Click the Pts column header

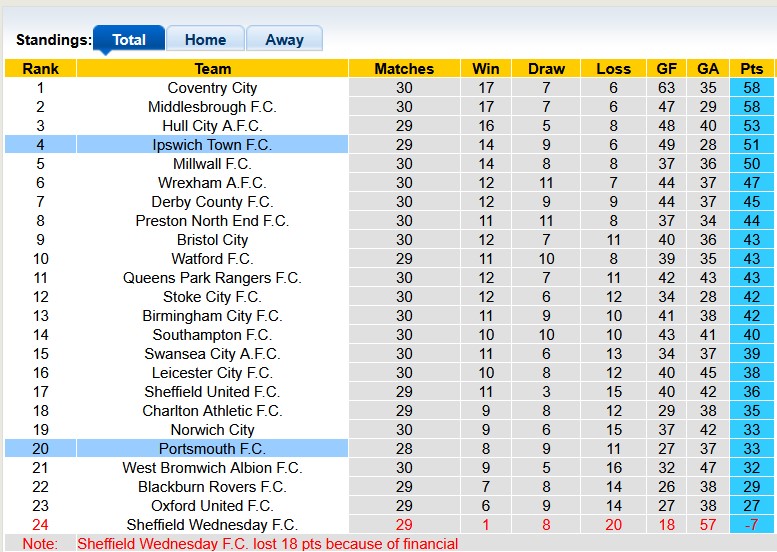pyautogui.click(x=752, y=69)
